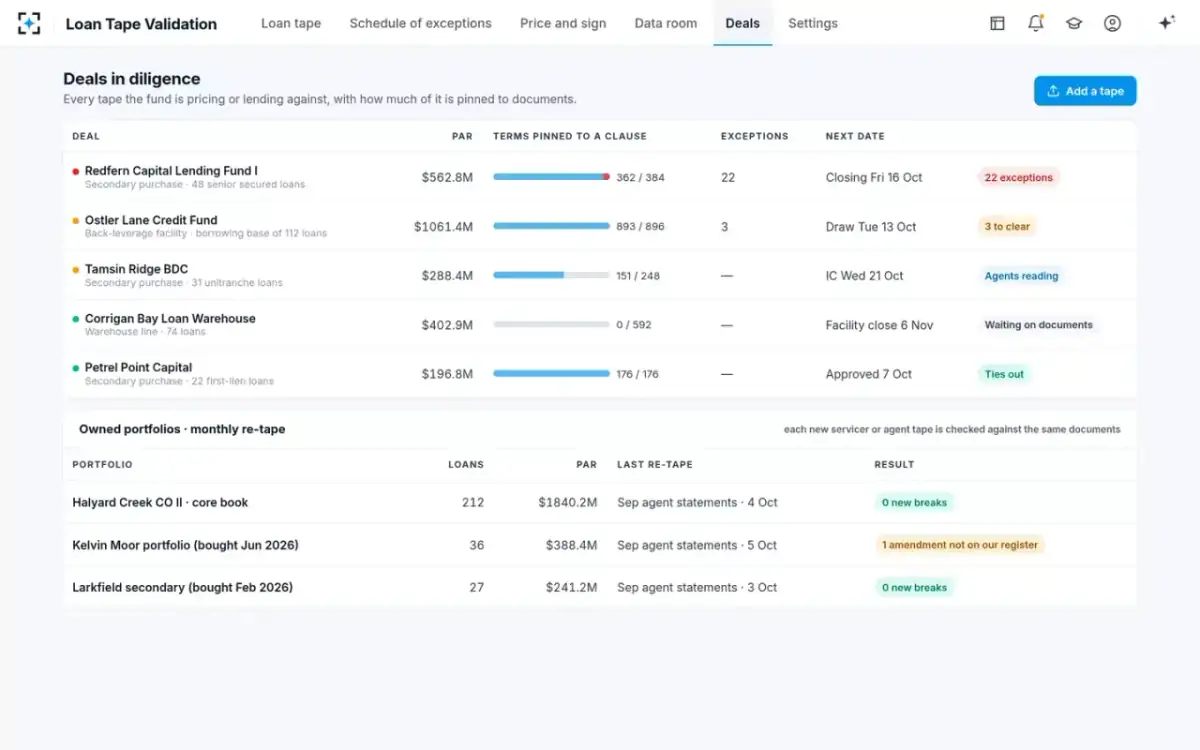Click IC Wed 21 Oct date
The image size is (1200, 750).
click(x=864, y=276)
